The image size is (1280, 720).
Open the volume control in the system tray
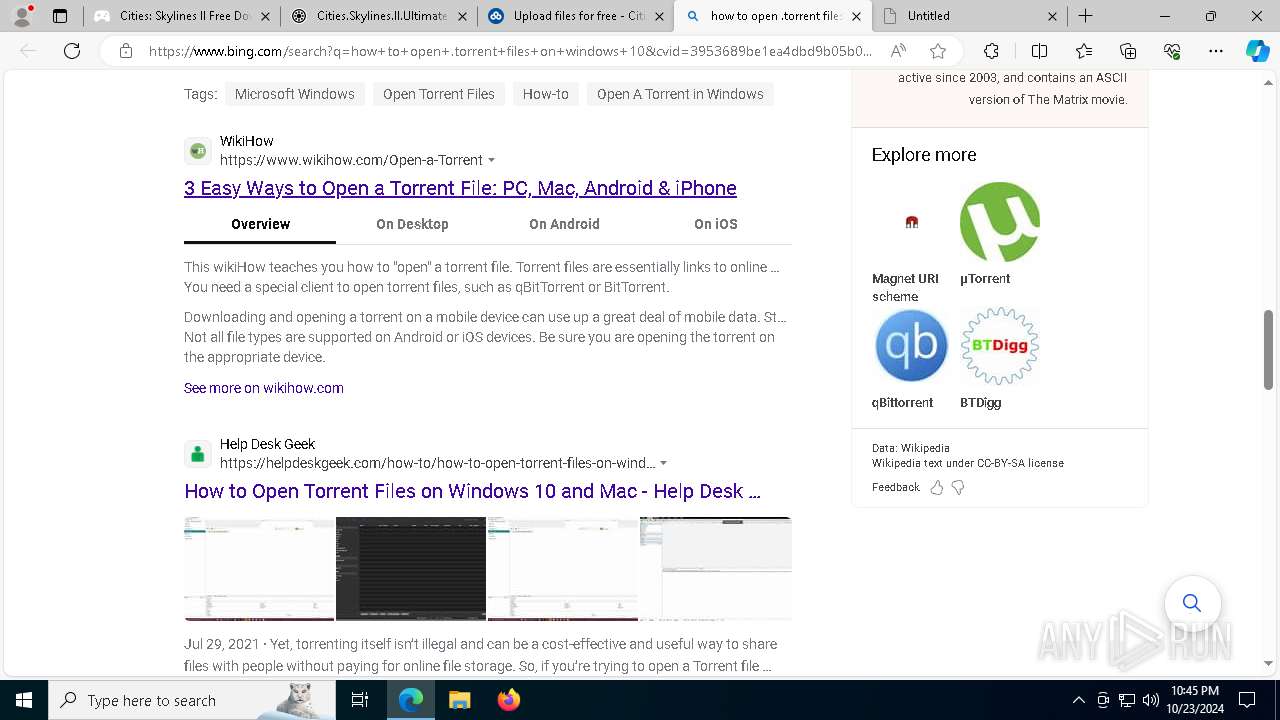(x=1151, y=700)
